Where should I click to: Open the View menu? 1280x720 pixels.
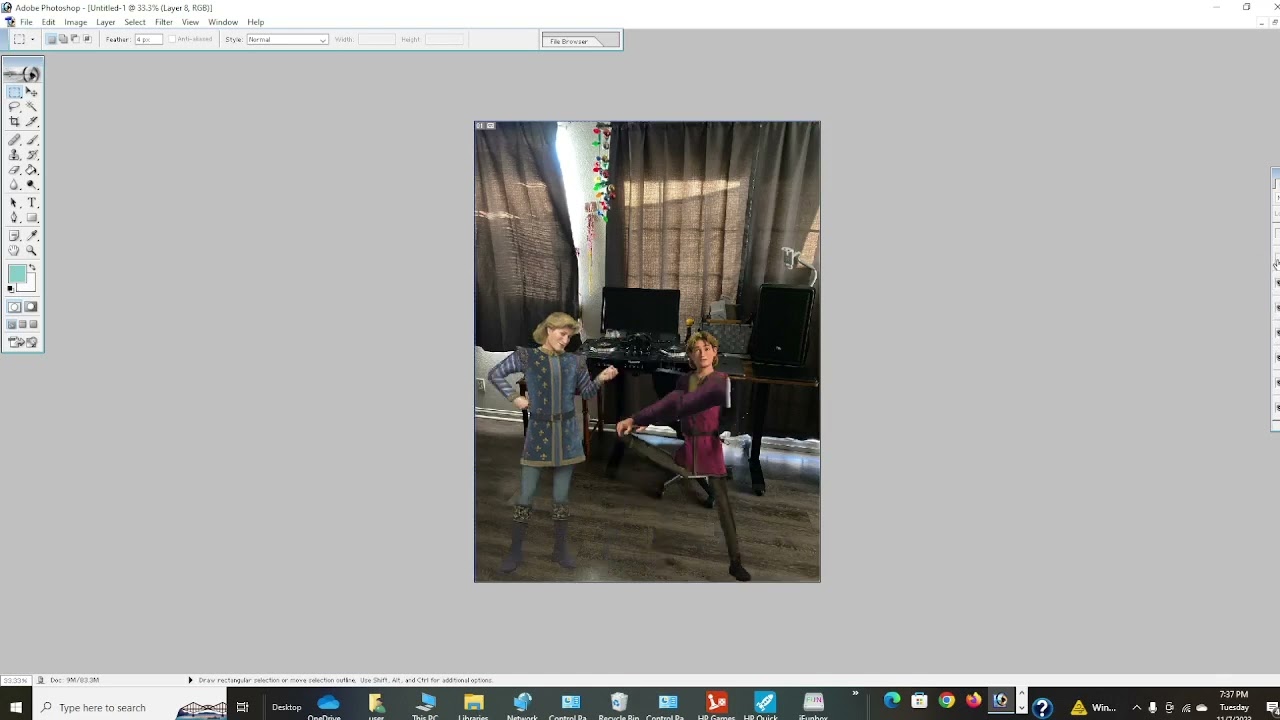tap(190, 22)
